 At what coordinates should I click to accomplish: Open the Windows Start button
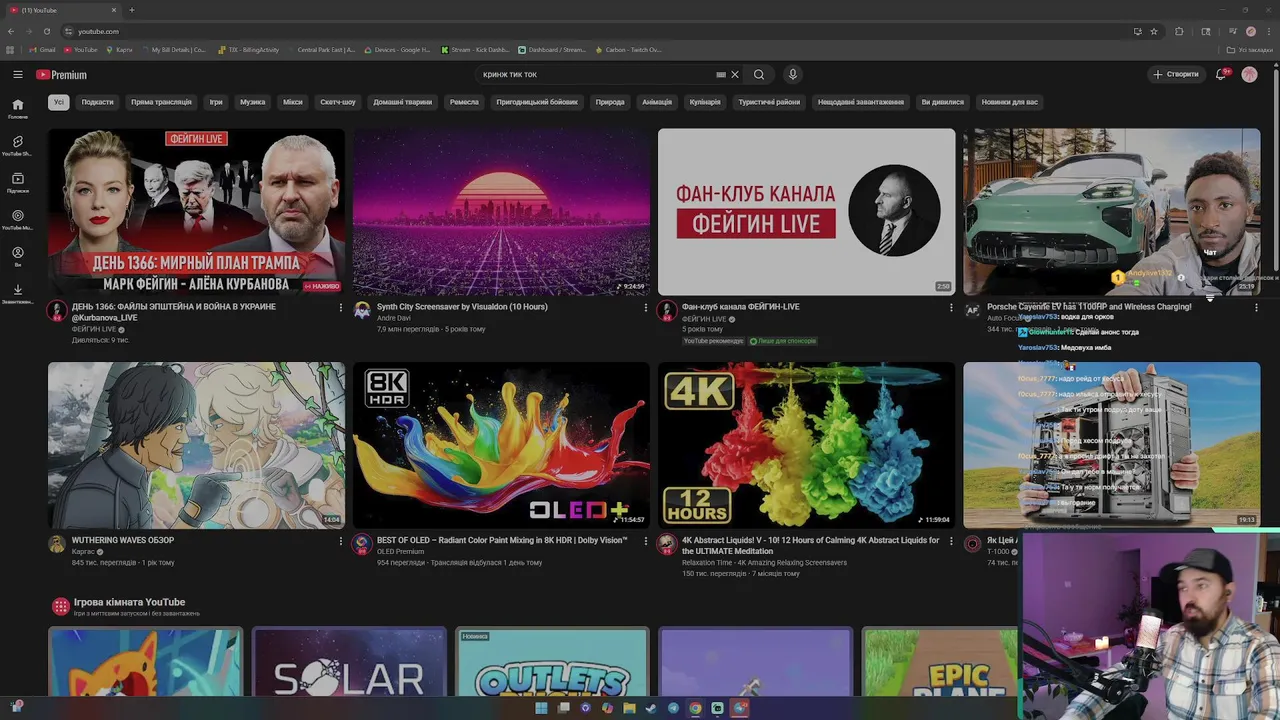[541, 708]
